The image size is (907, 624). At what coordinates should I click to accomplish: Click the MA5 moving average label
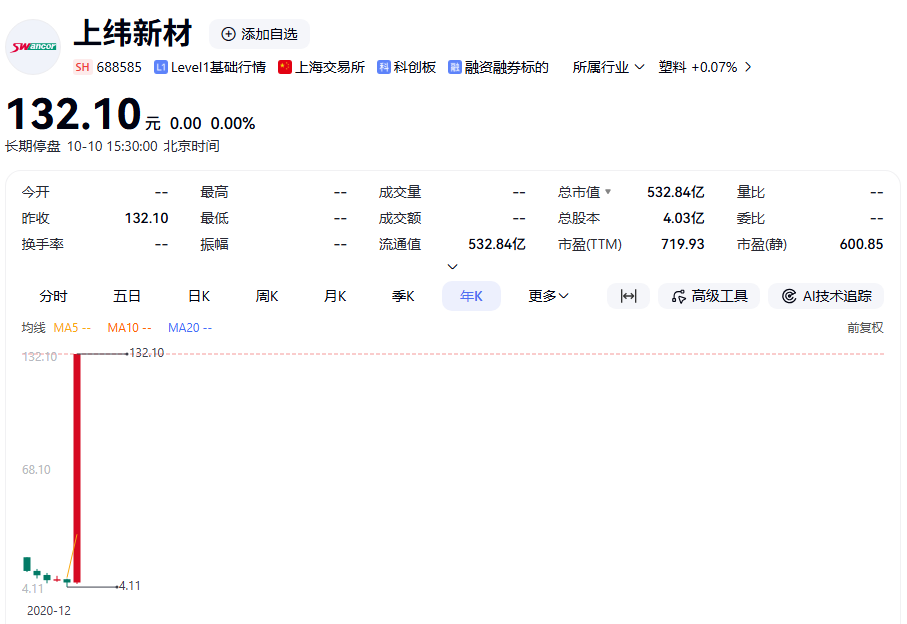(72, 328)
